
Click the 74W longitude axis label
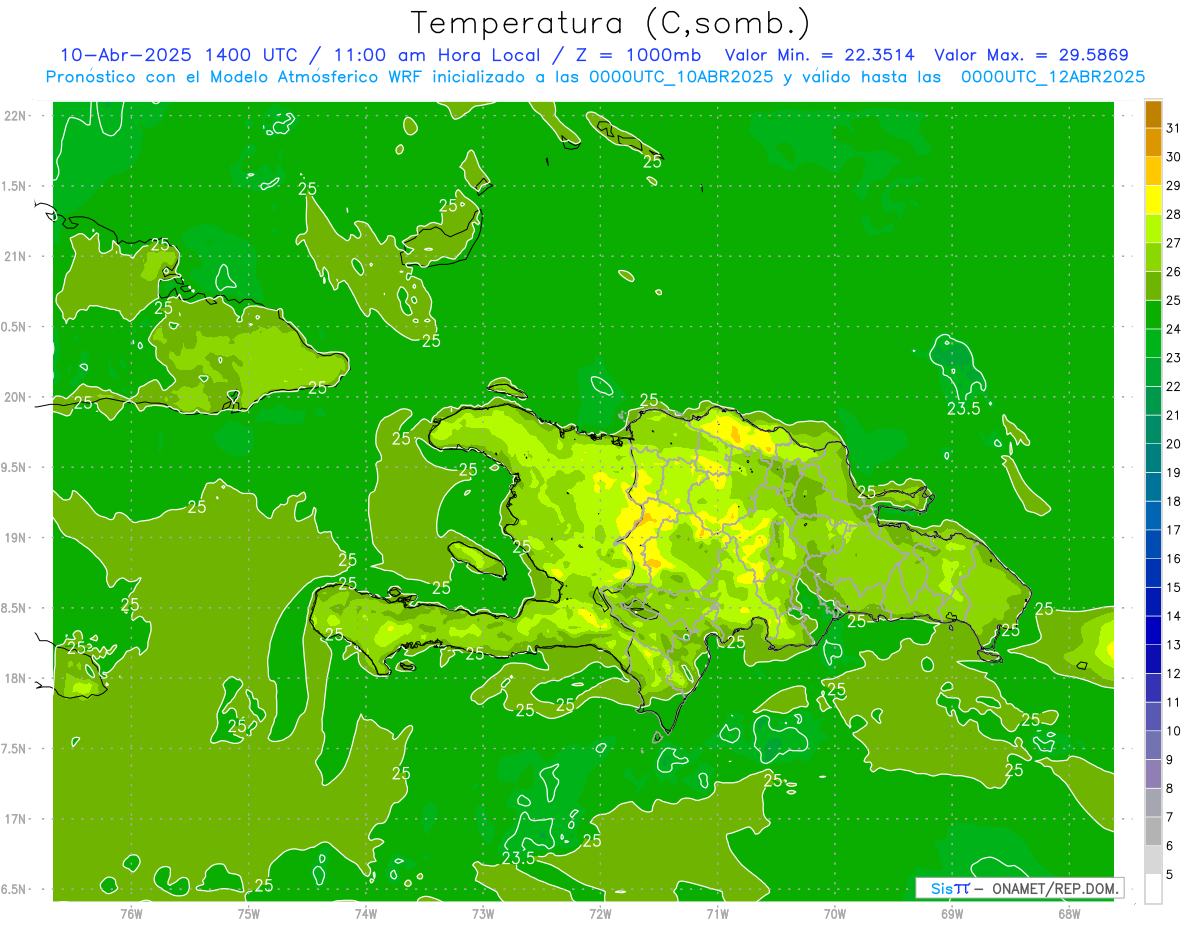(x=366, y=913)
